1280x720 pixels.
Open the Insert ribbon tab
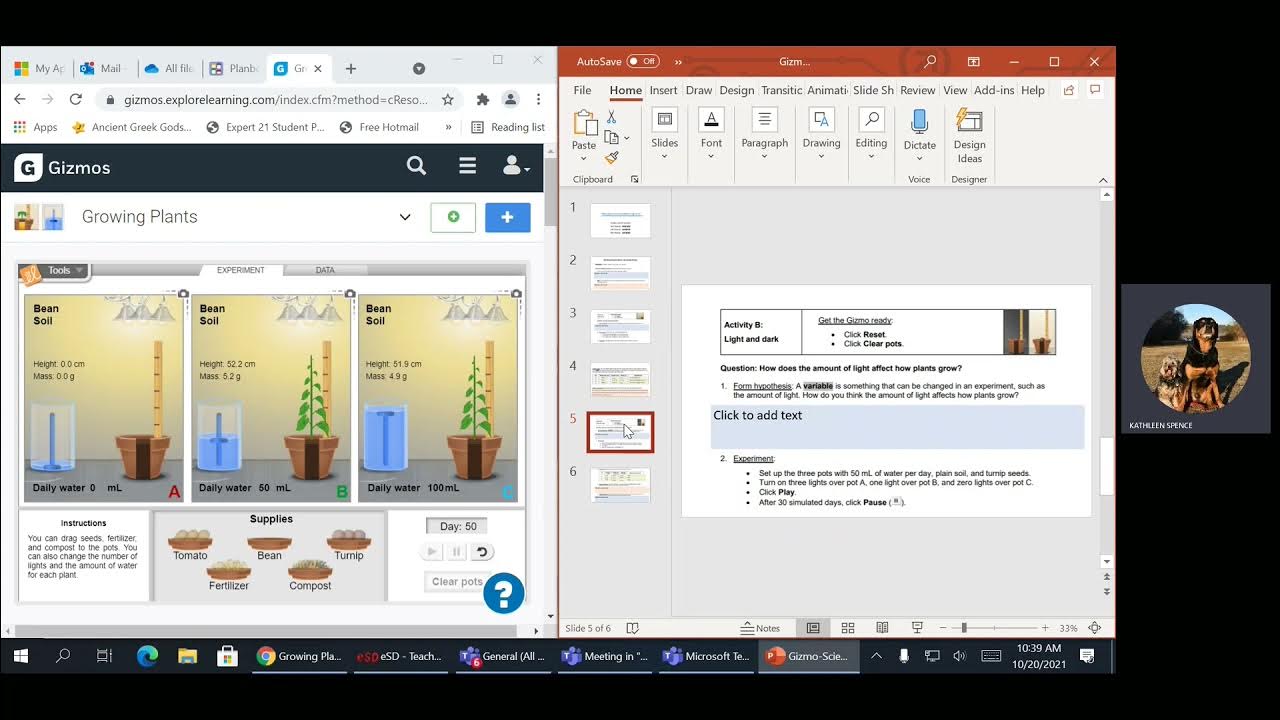[663, 90]
